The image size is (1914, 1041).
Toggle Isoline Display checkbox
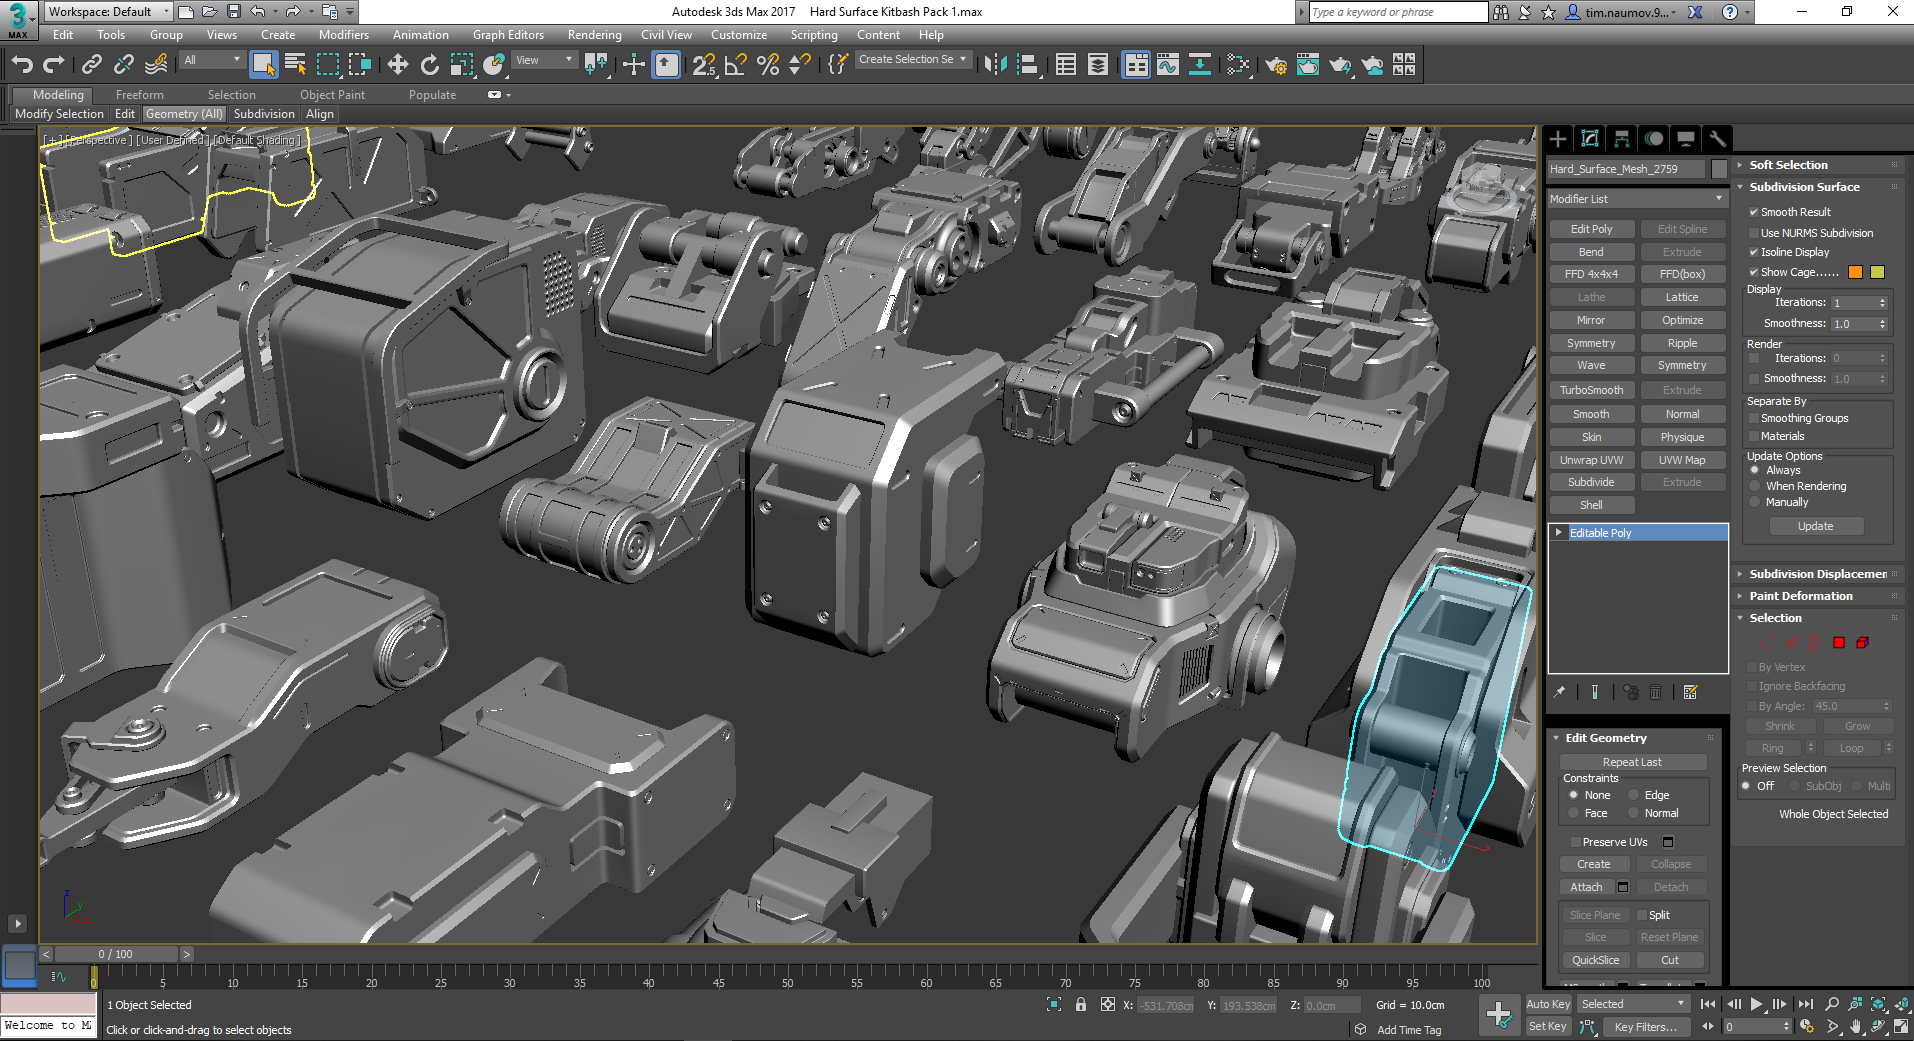point(1754,252)
